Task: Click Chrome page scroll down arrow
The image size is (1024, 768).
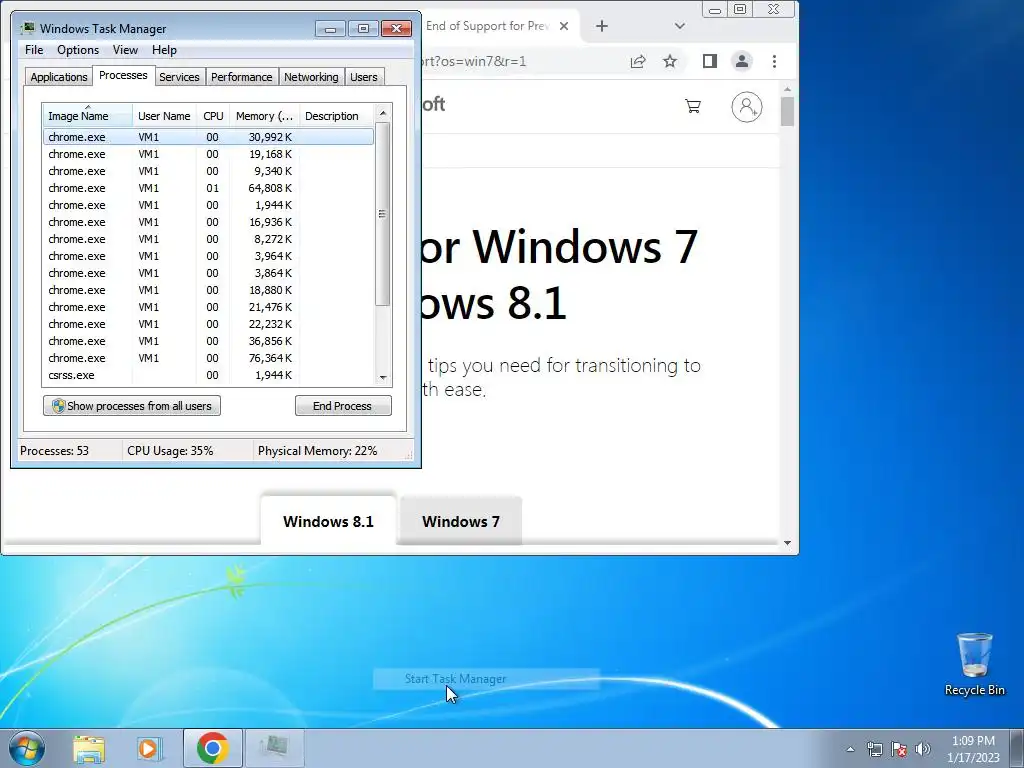Action: tap(787, 543)
